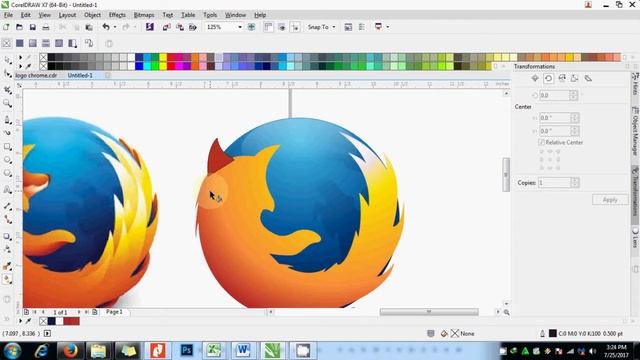Select the Rectangle tool
Screen dimensions: 640x360
click(x=7, y=147)
